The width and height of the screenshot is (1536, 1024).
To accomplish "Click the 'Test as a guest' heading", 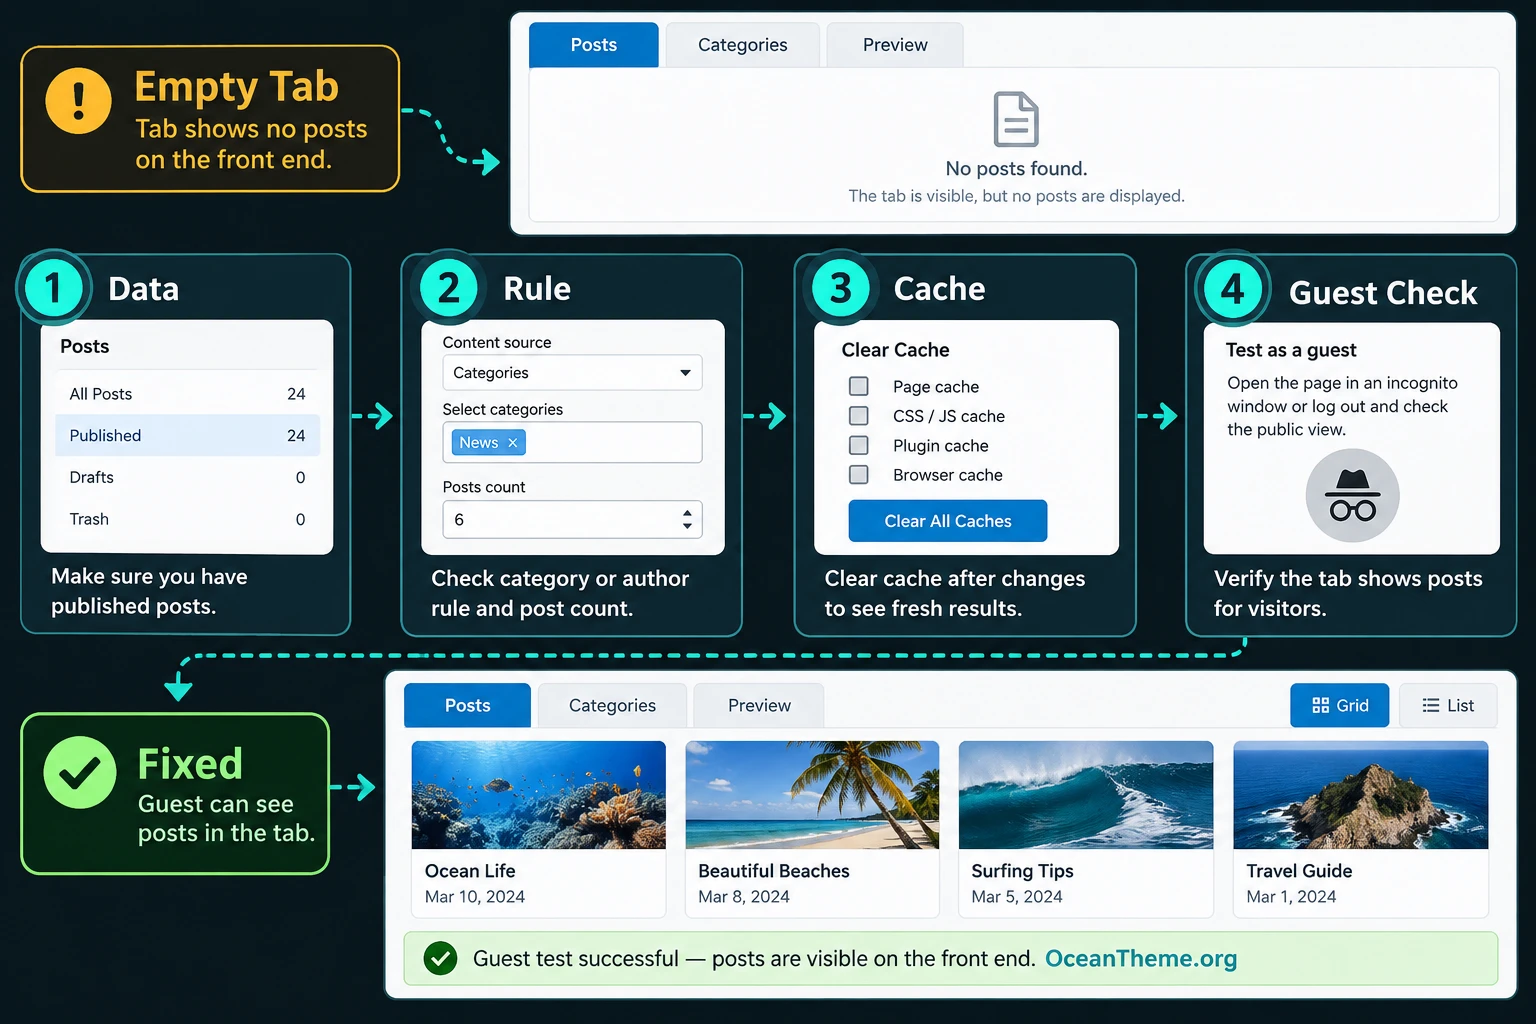I will [1291, 350].
